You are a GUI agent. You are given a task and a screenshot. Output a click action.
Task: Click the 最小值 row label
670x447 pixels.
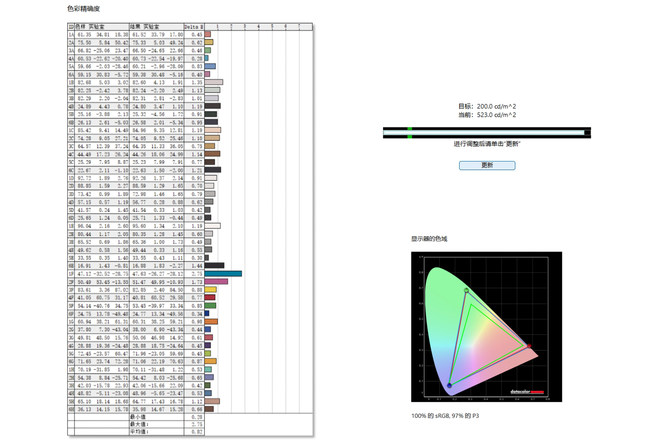click(x=136, y=417)
